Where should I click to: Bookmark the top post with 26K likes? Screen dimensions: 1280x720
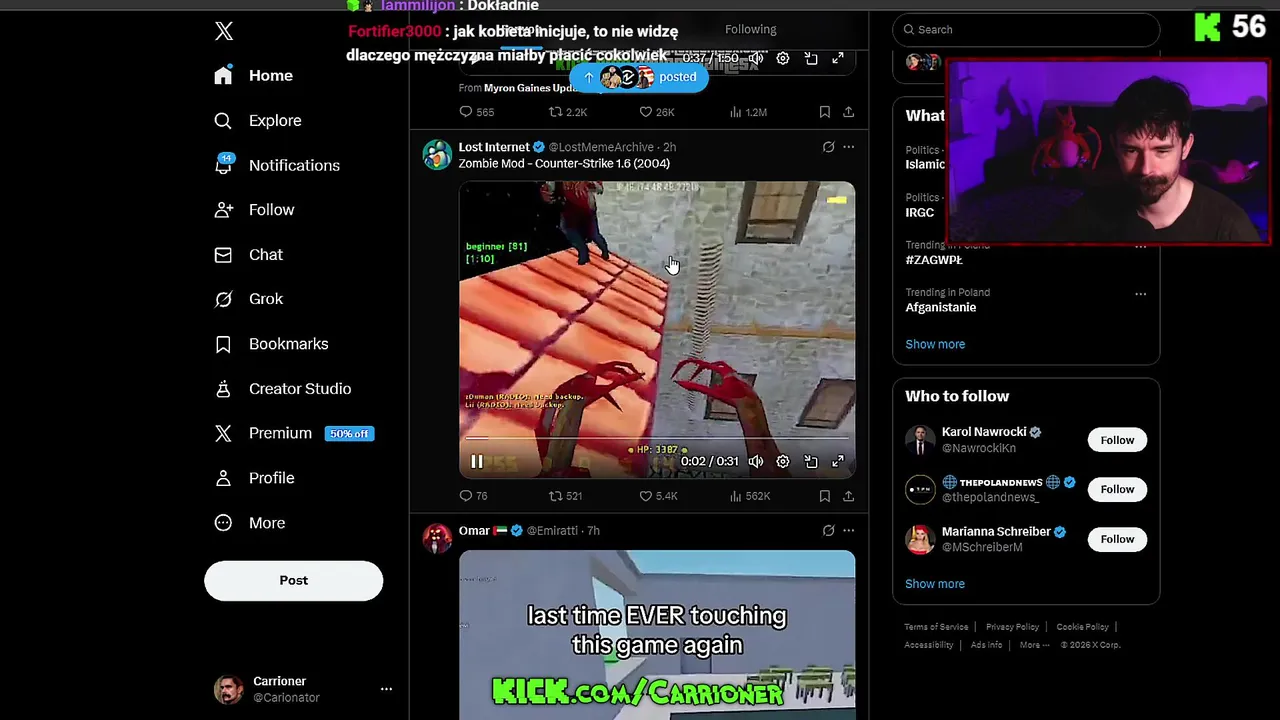824,112
